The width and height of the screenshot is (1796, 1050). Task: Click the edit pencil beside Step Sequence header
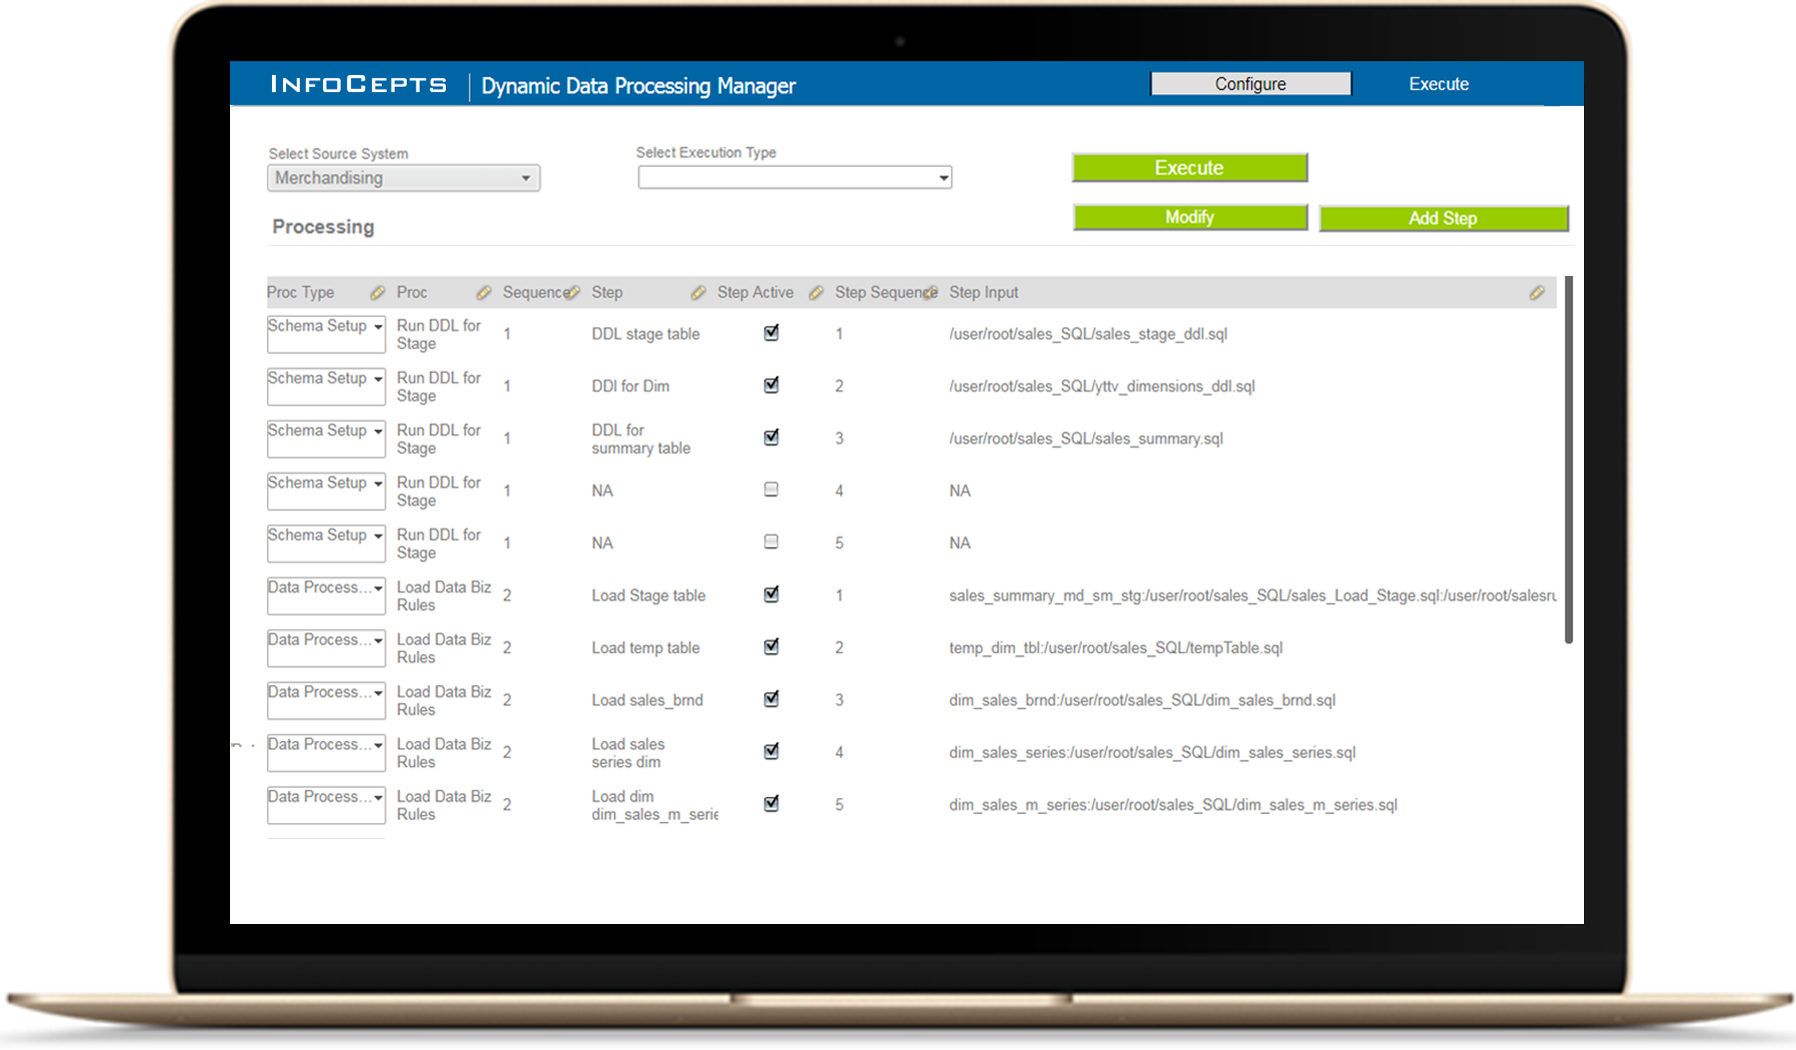(931, 293)
